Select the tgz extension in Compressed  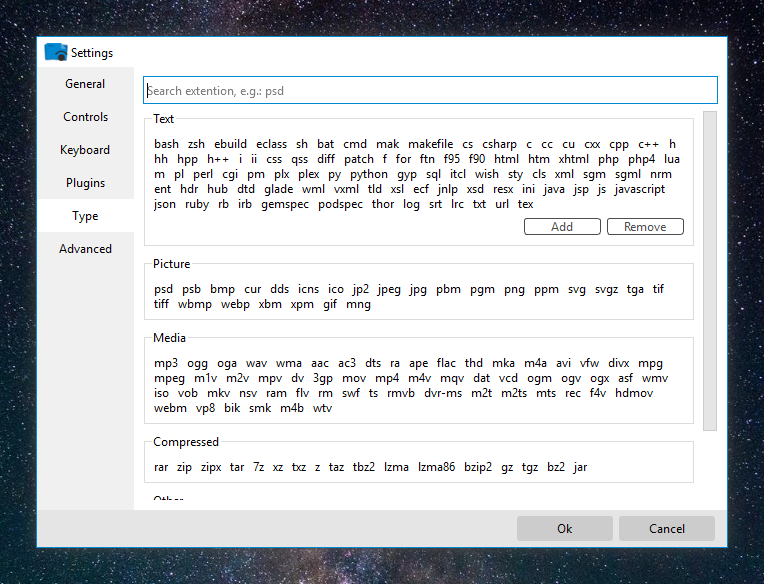530,468
